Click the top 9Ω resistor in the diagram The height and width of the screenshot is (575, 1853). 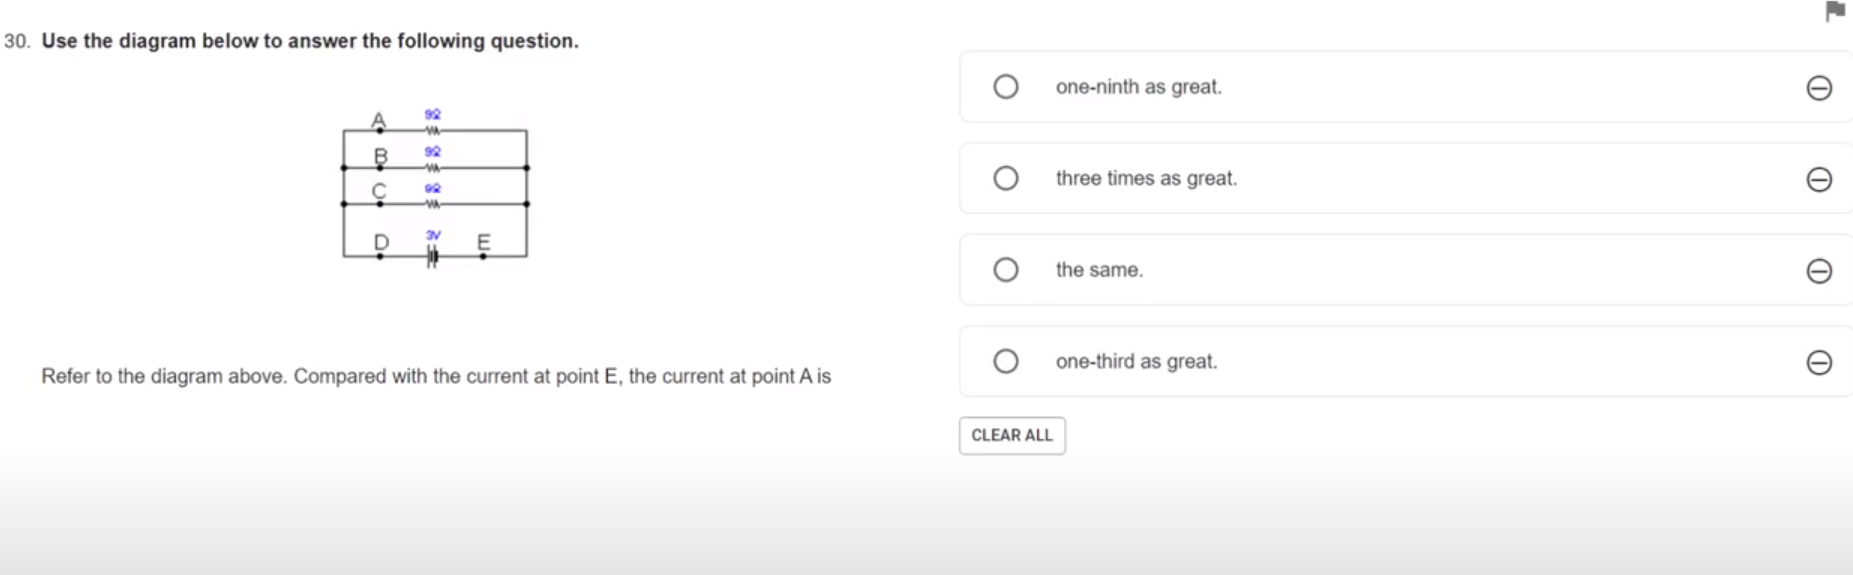[x=433, y=129]
